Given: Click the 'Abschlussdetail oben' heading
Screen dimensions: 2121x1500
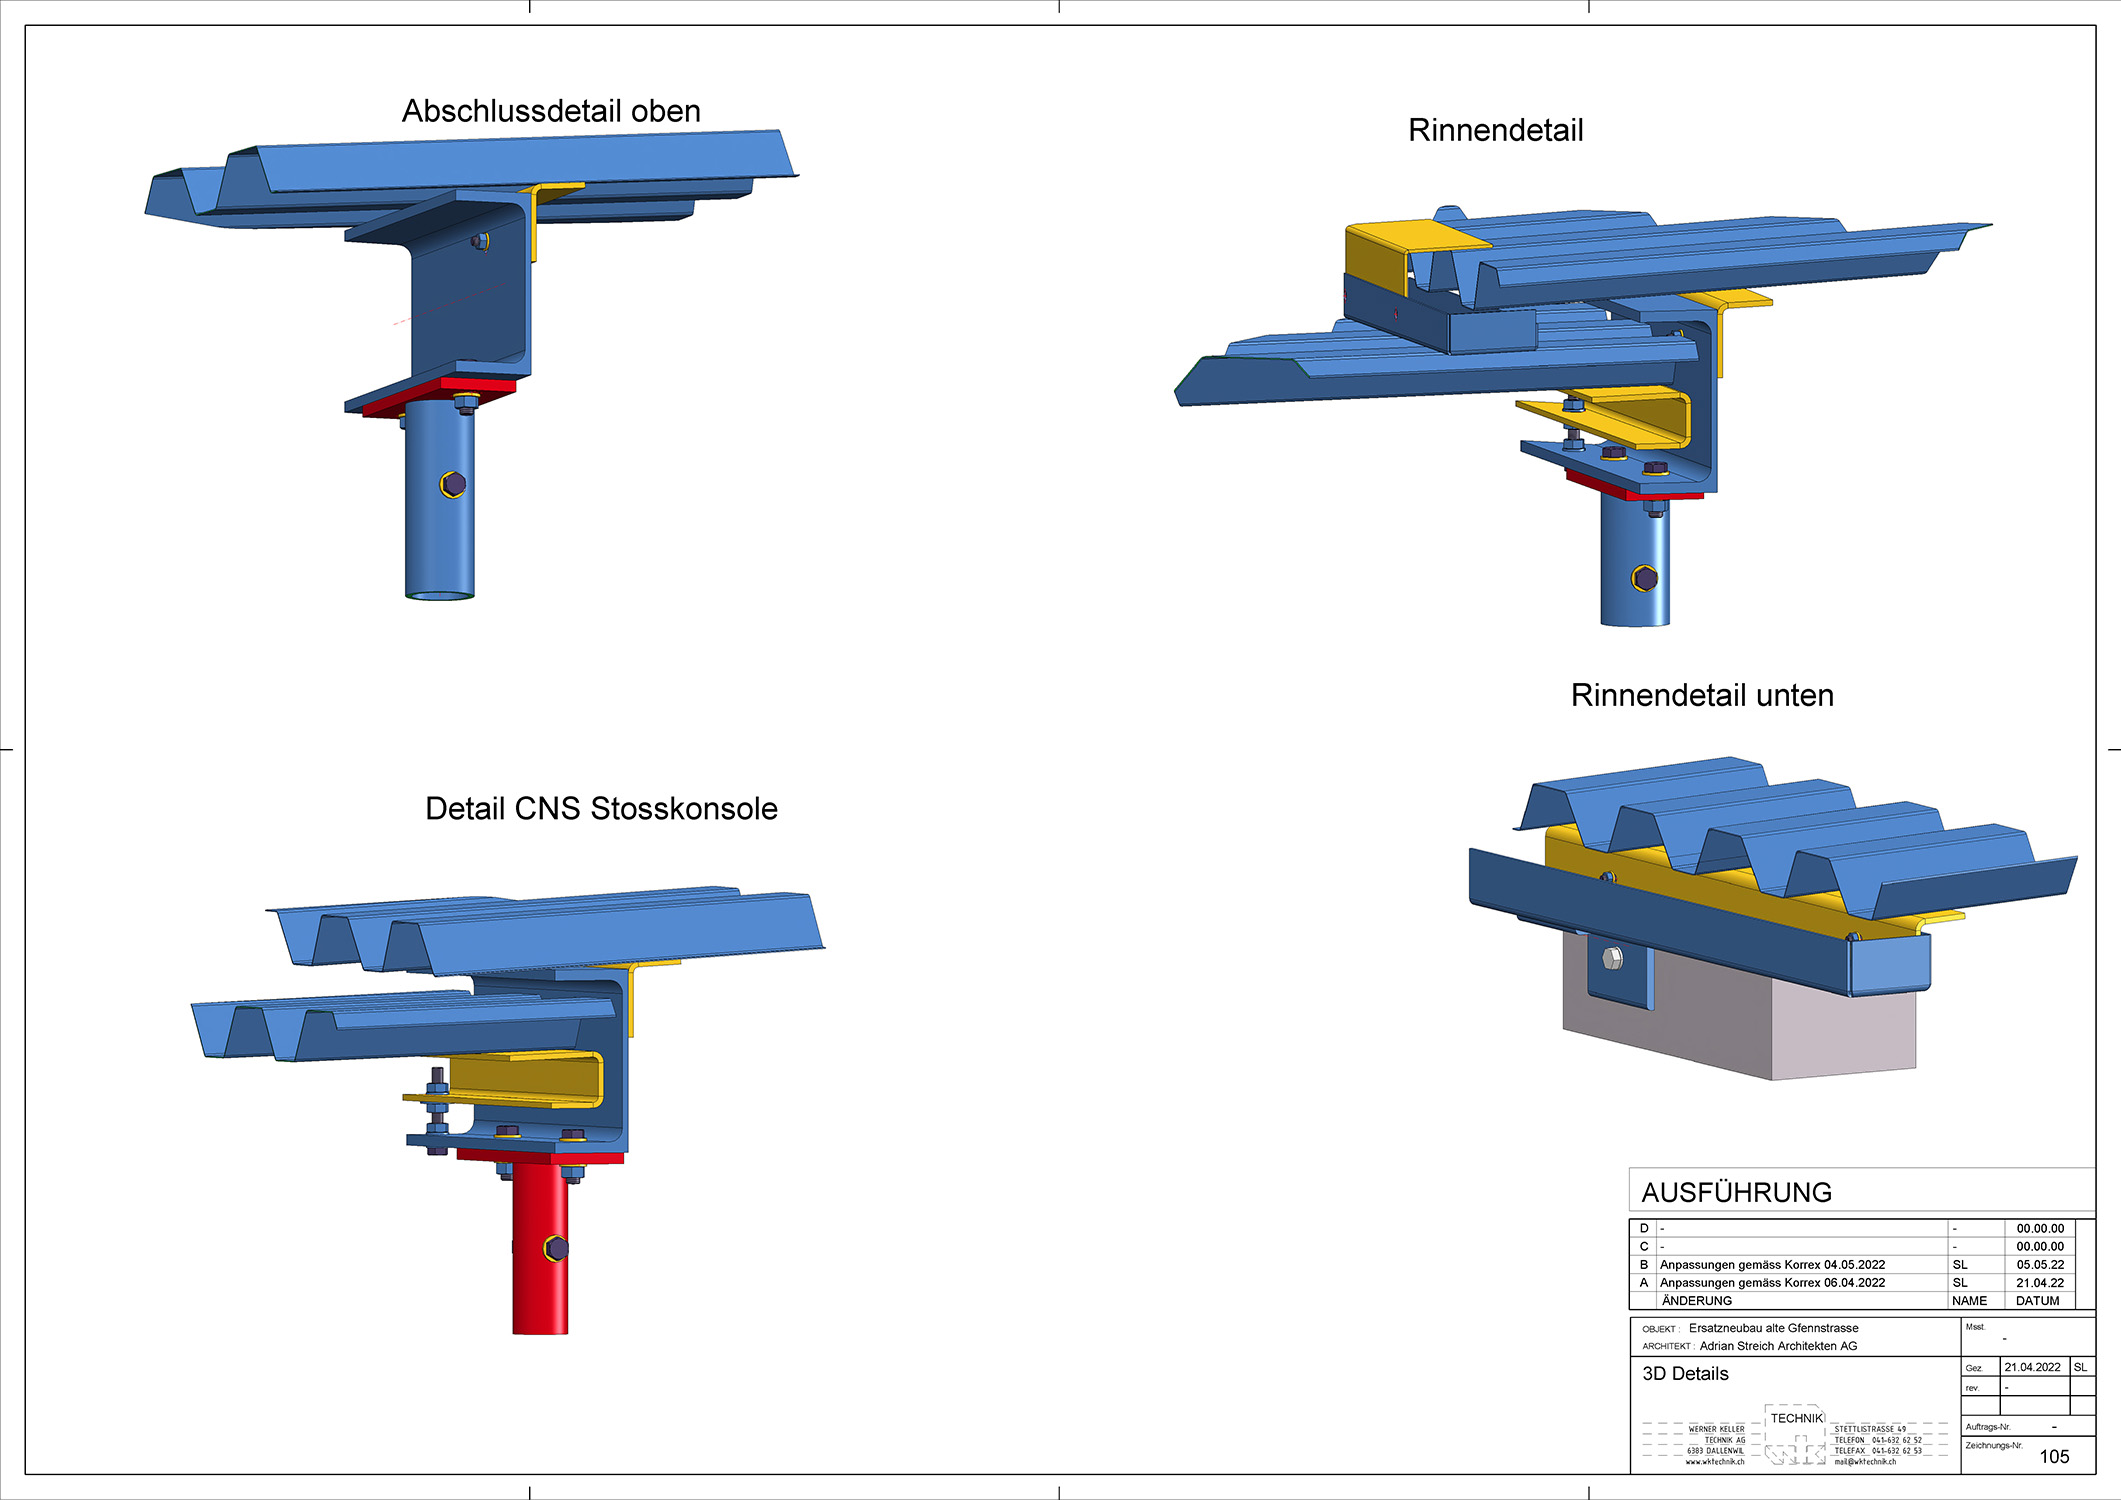Looking at the screenshot, I should [551, 111].
